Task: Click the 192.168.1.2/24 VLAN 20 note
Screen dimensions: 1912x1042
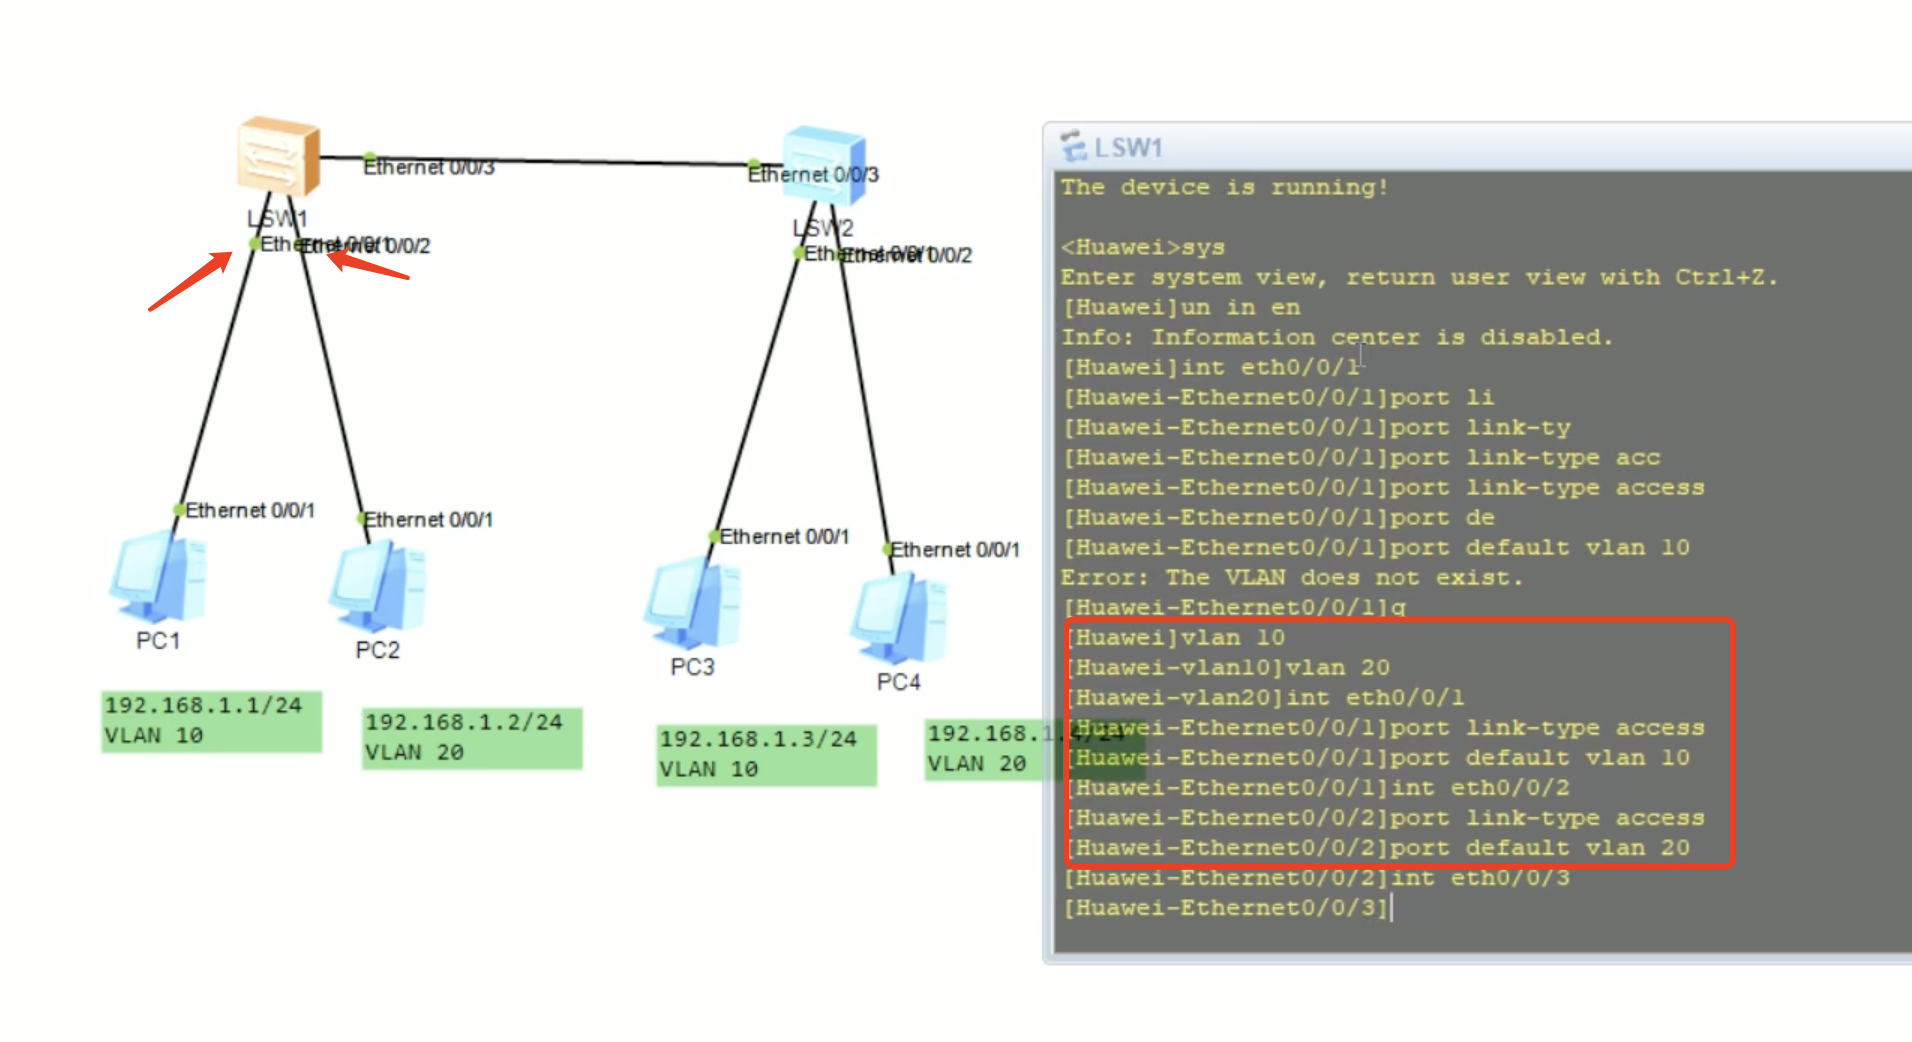Action: [x=471, y=738]
